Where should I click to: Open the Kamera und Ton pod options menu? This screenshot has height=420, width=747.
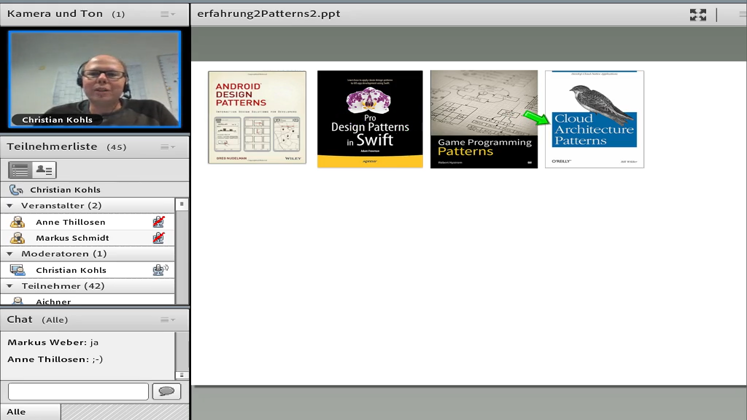[168, 14]
